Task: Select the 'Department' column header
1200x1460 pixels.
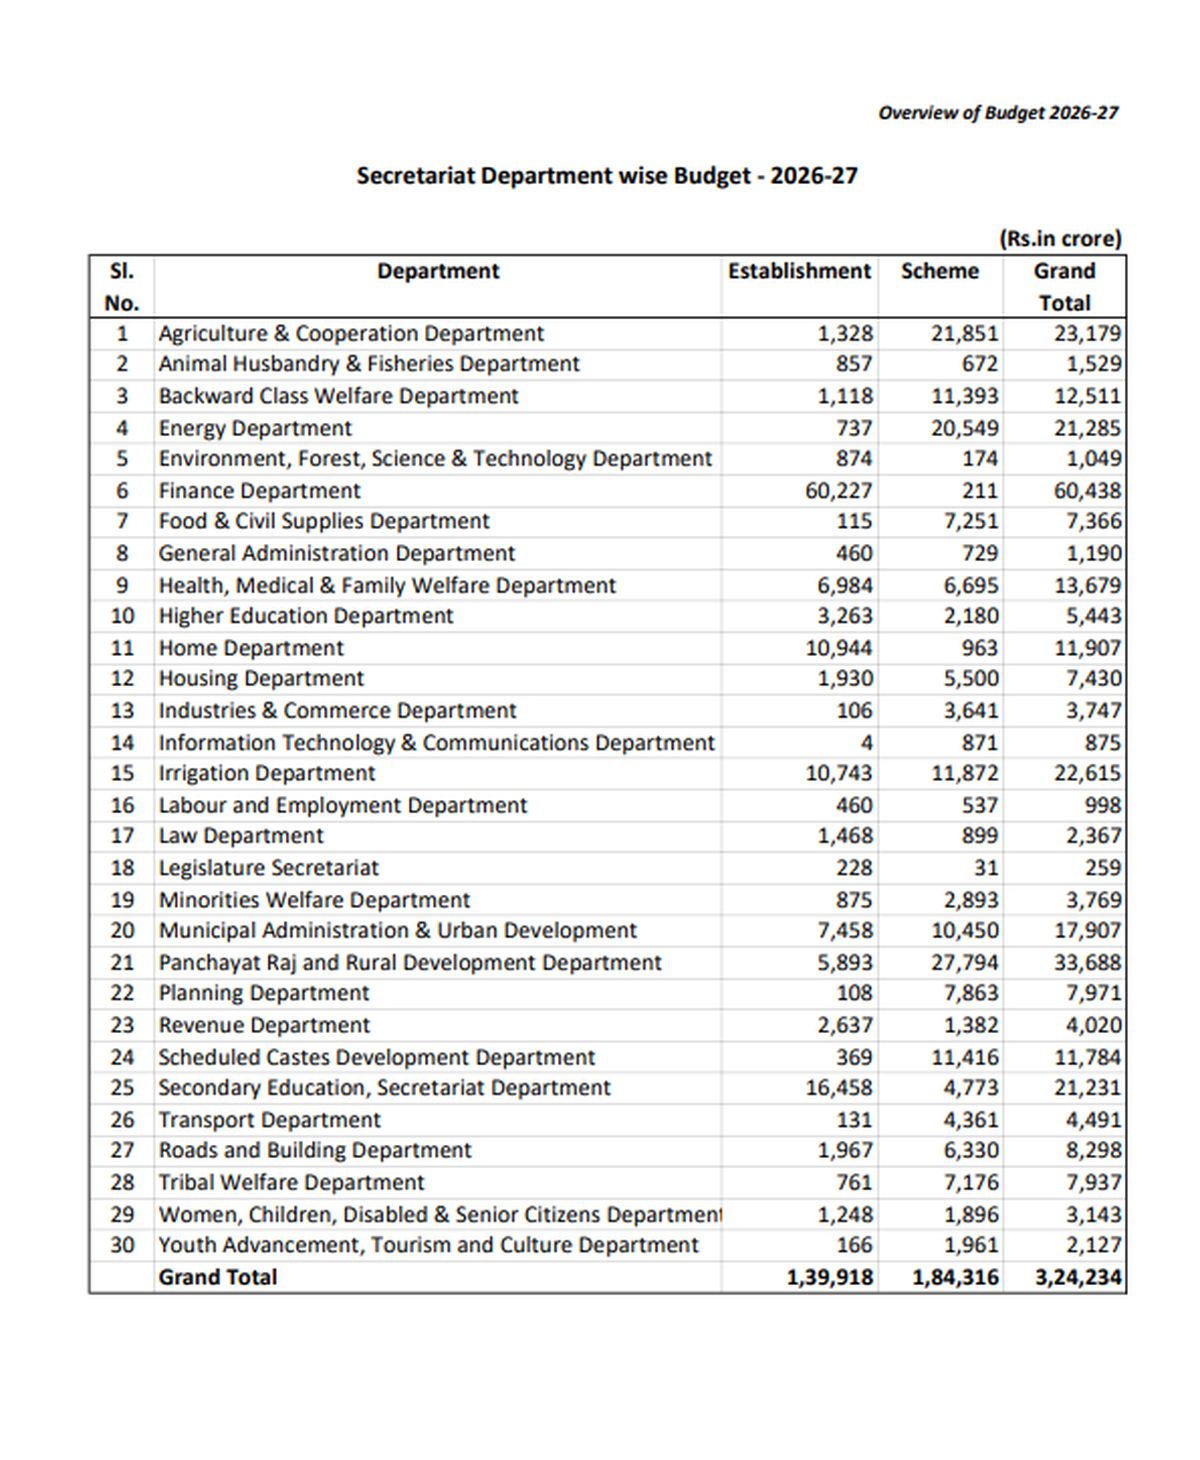Action: (x=438, y=271)
